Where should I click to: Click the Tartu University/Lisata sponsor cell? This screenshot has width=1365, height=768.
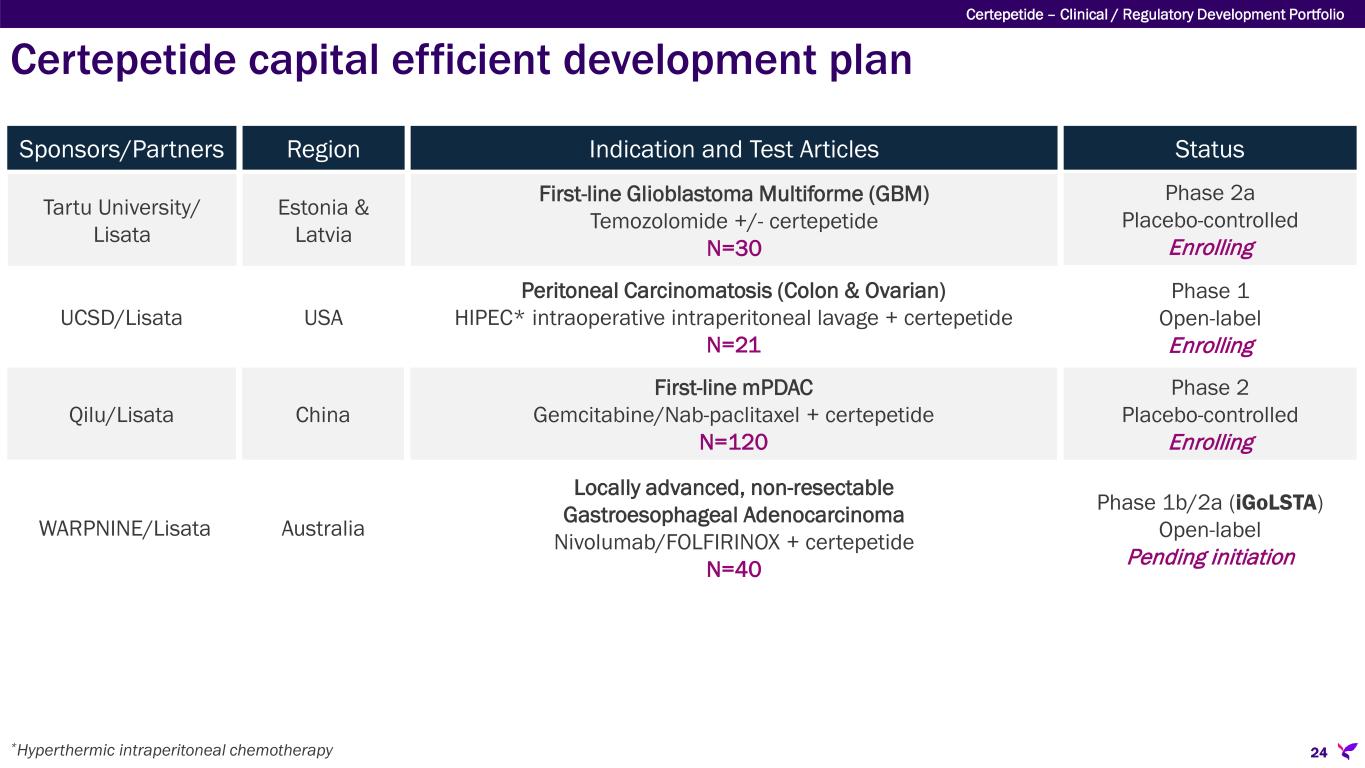pyautogui.click(x=121, y=221)
